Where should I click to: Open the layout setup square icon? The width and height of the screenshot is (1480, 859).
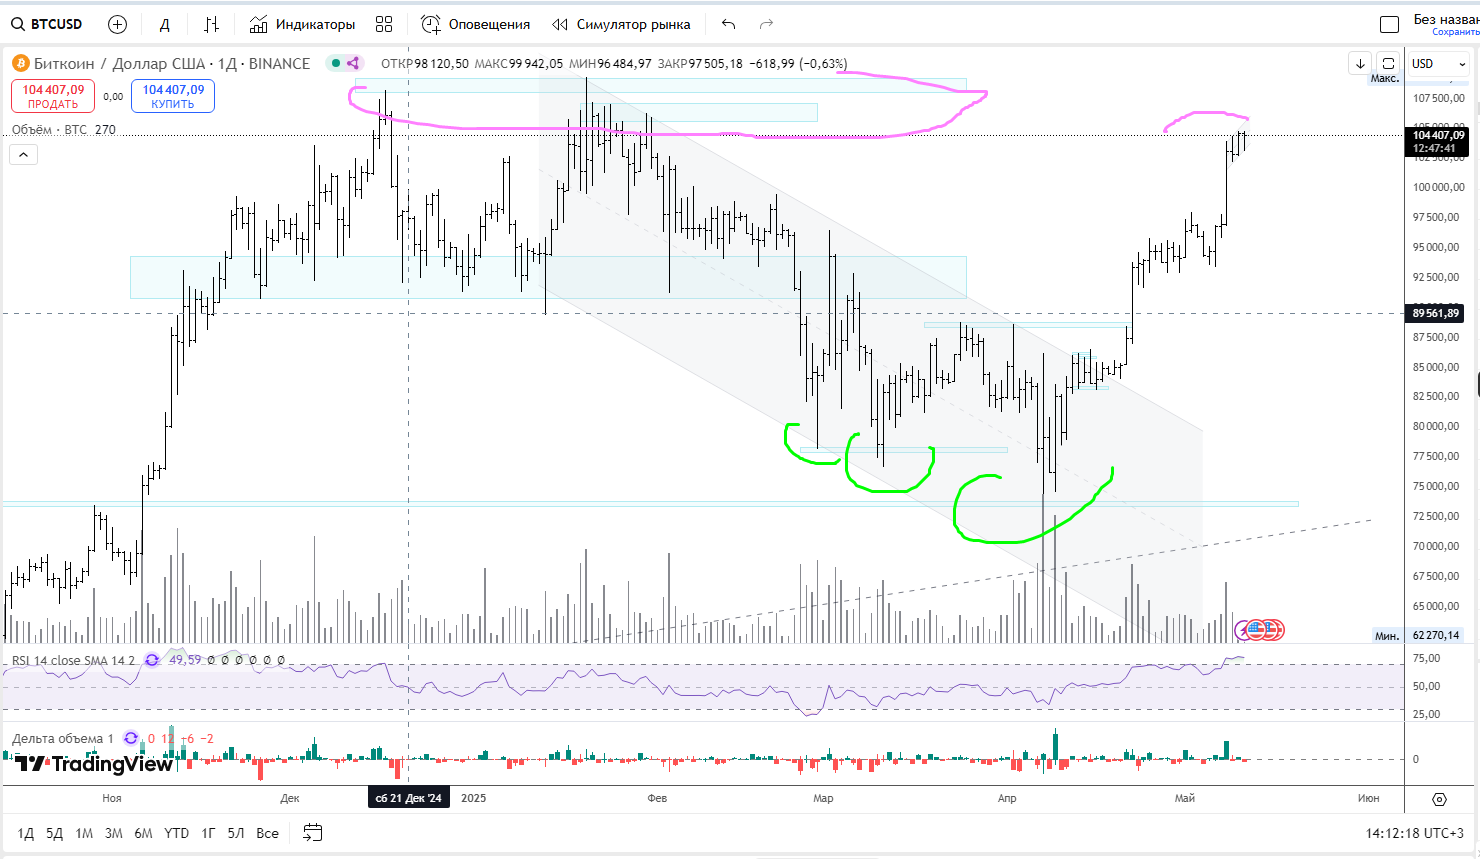[x=1389, y=25]
